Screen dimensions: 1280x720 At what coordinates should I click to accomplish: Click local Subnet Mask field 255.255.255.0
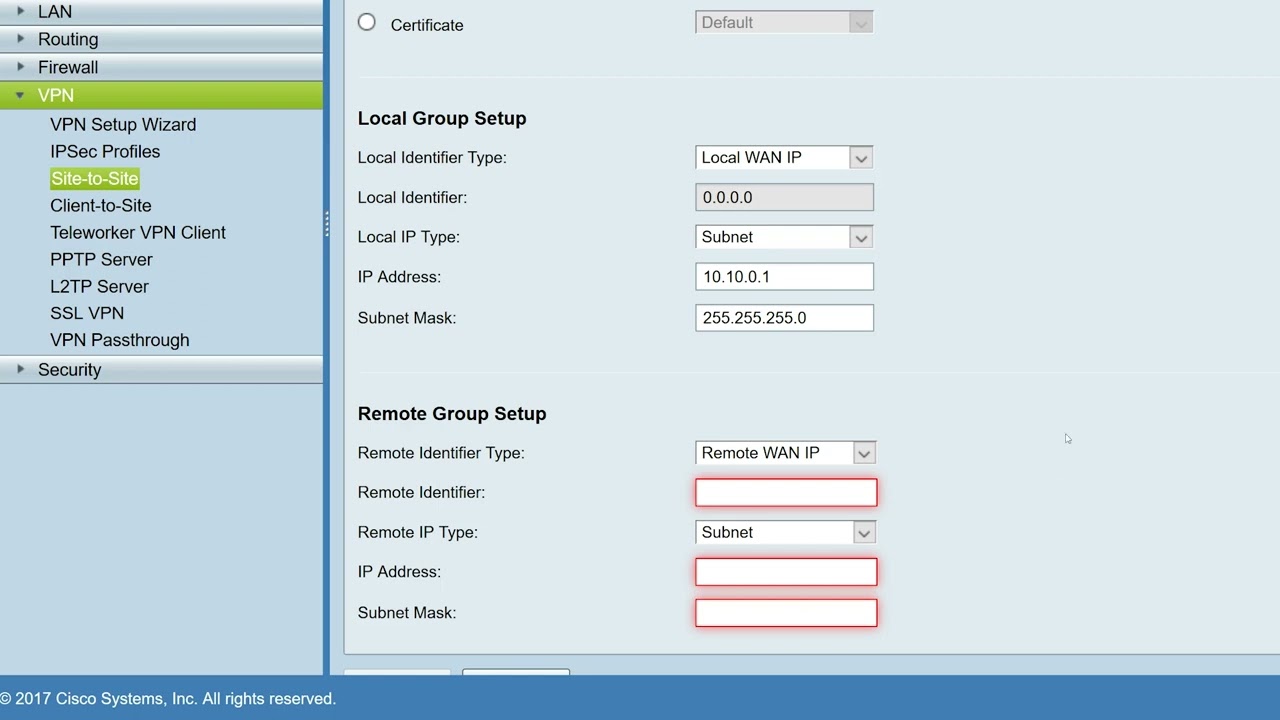pos(784,318)
